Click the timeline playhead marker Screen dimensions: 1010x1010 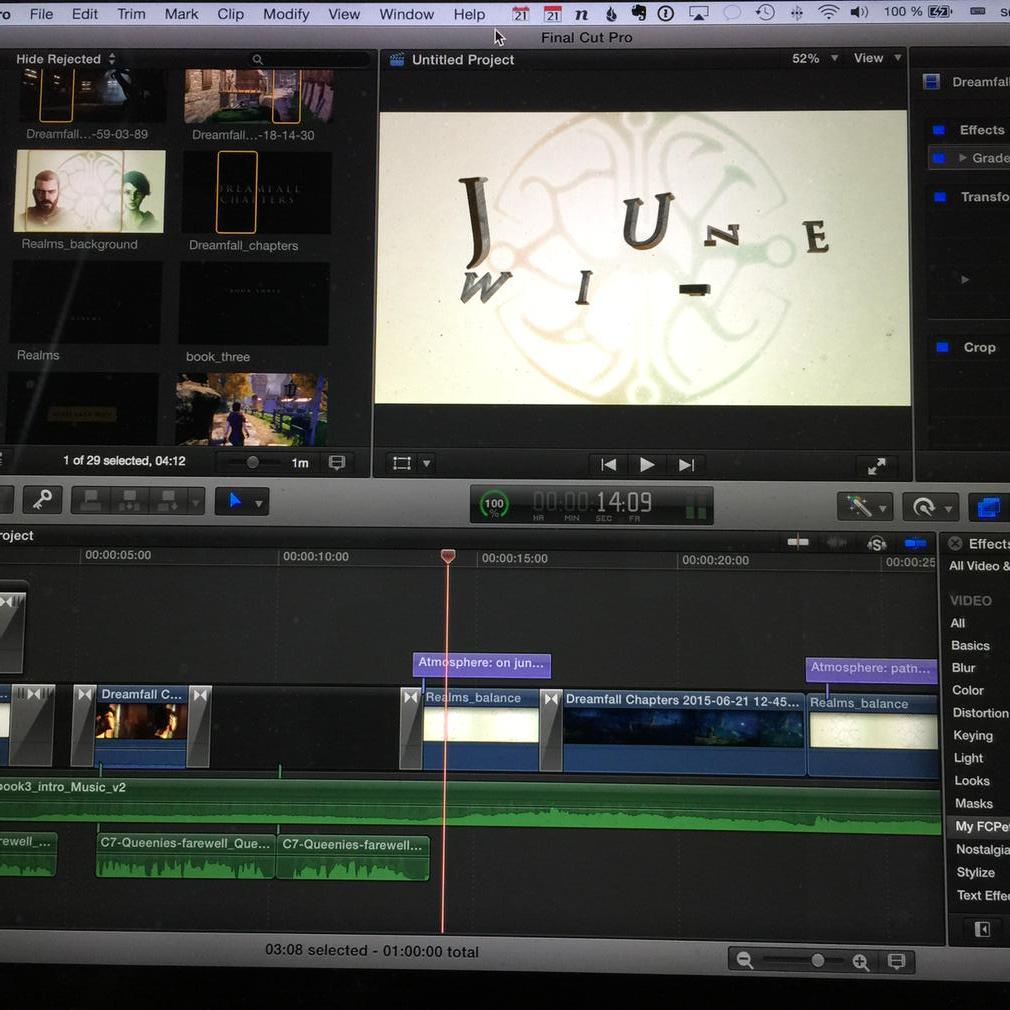tap(448, 556)
